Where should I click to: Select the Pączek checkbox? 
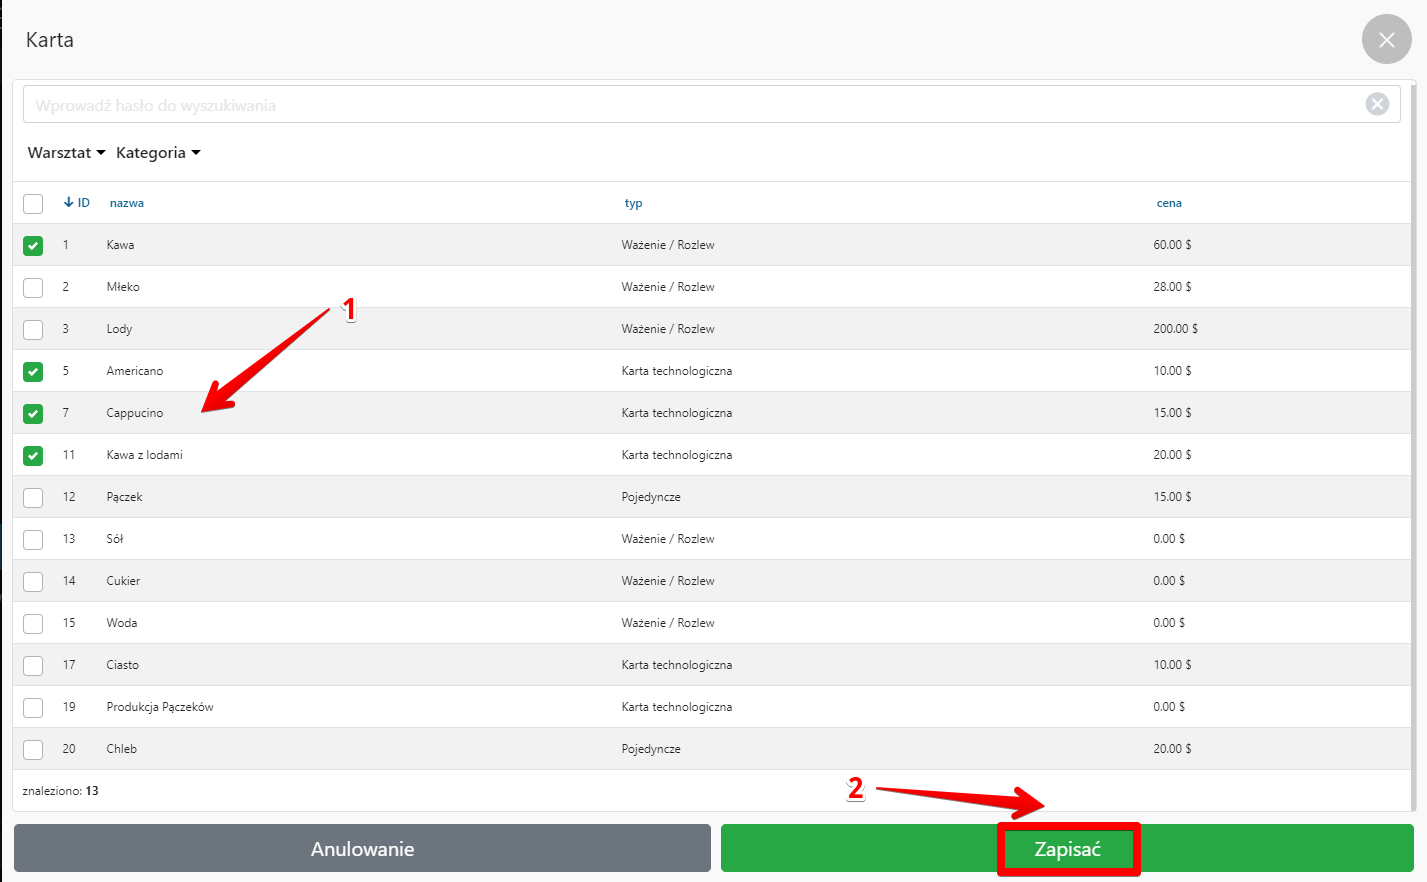pos(33,497)
